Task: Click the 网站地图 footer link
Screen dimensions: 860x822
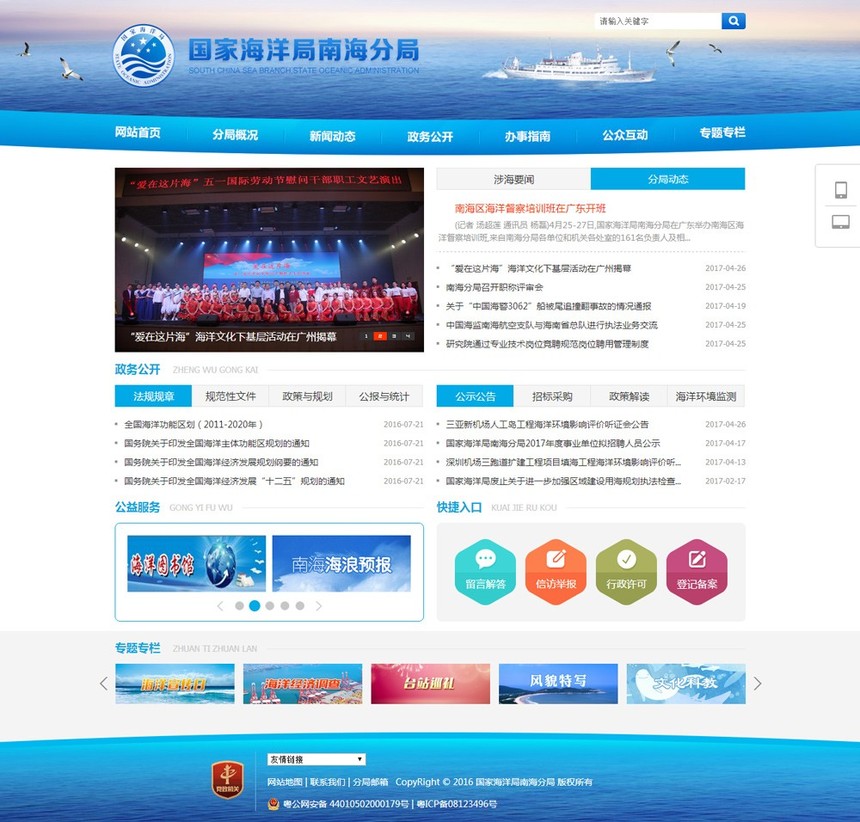Action: (x=285, y=782)
